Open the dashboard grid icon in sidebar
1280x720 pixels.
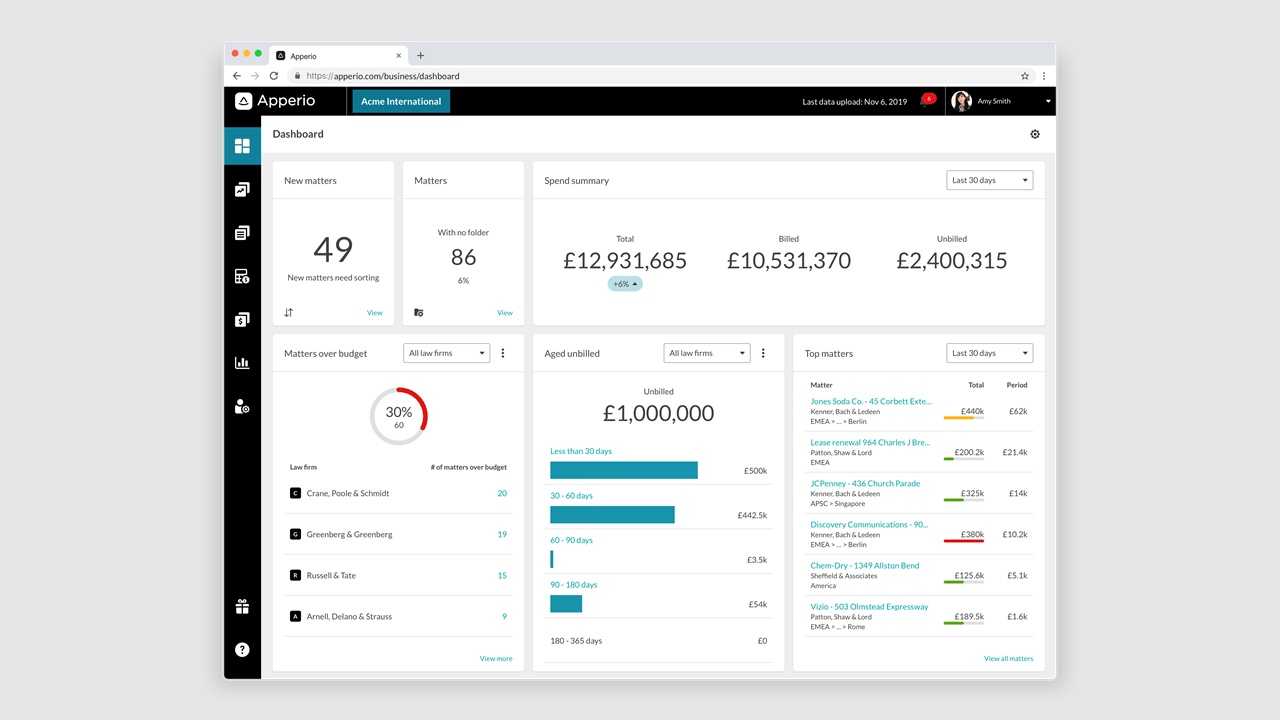tap(242, 146)
